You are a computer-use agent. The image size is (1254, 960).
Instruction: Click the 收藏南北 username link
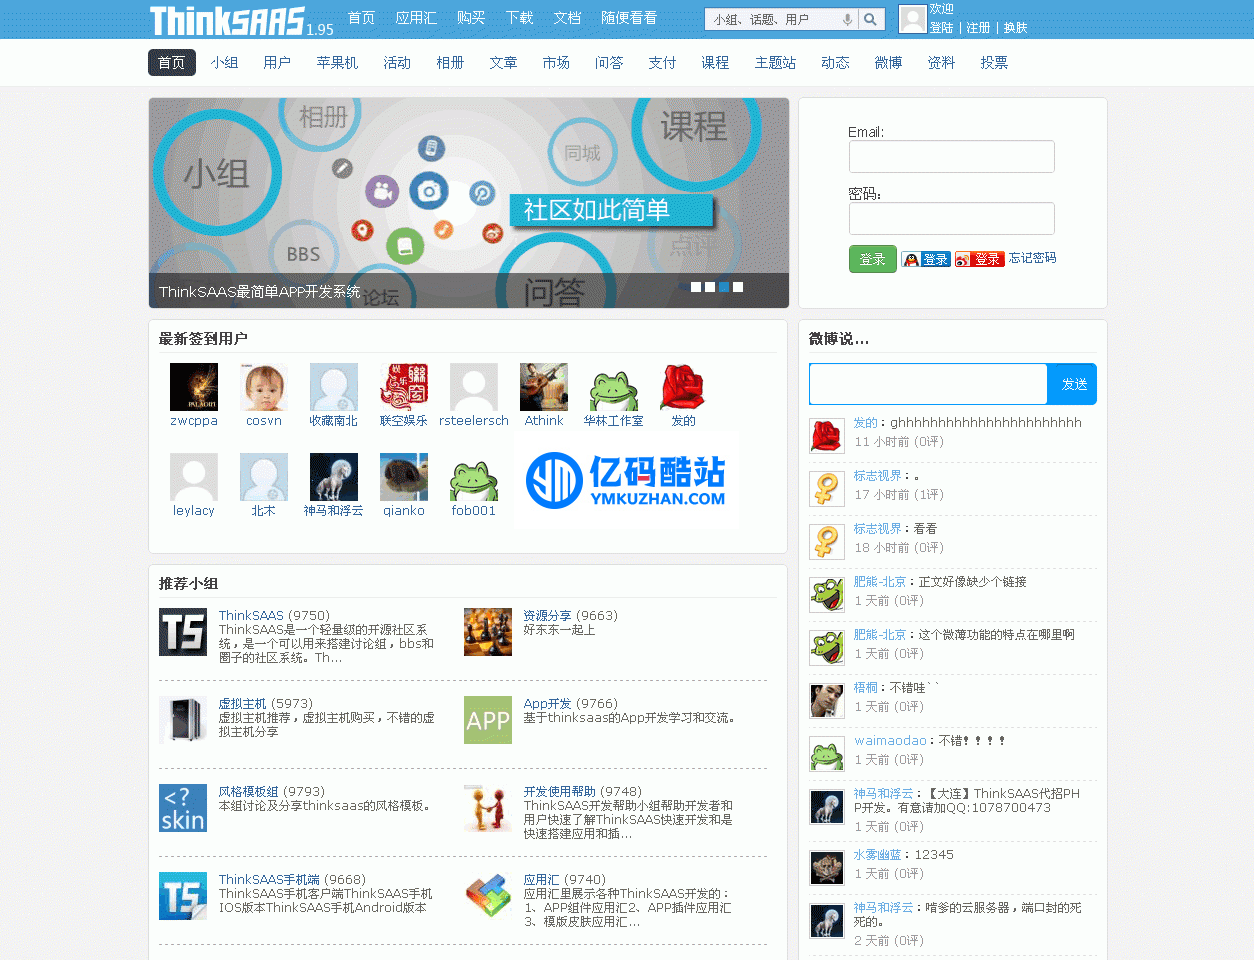click(334, 421)
